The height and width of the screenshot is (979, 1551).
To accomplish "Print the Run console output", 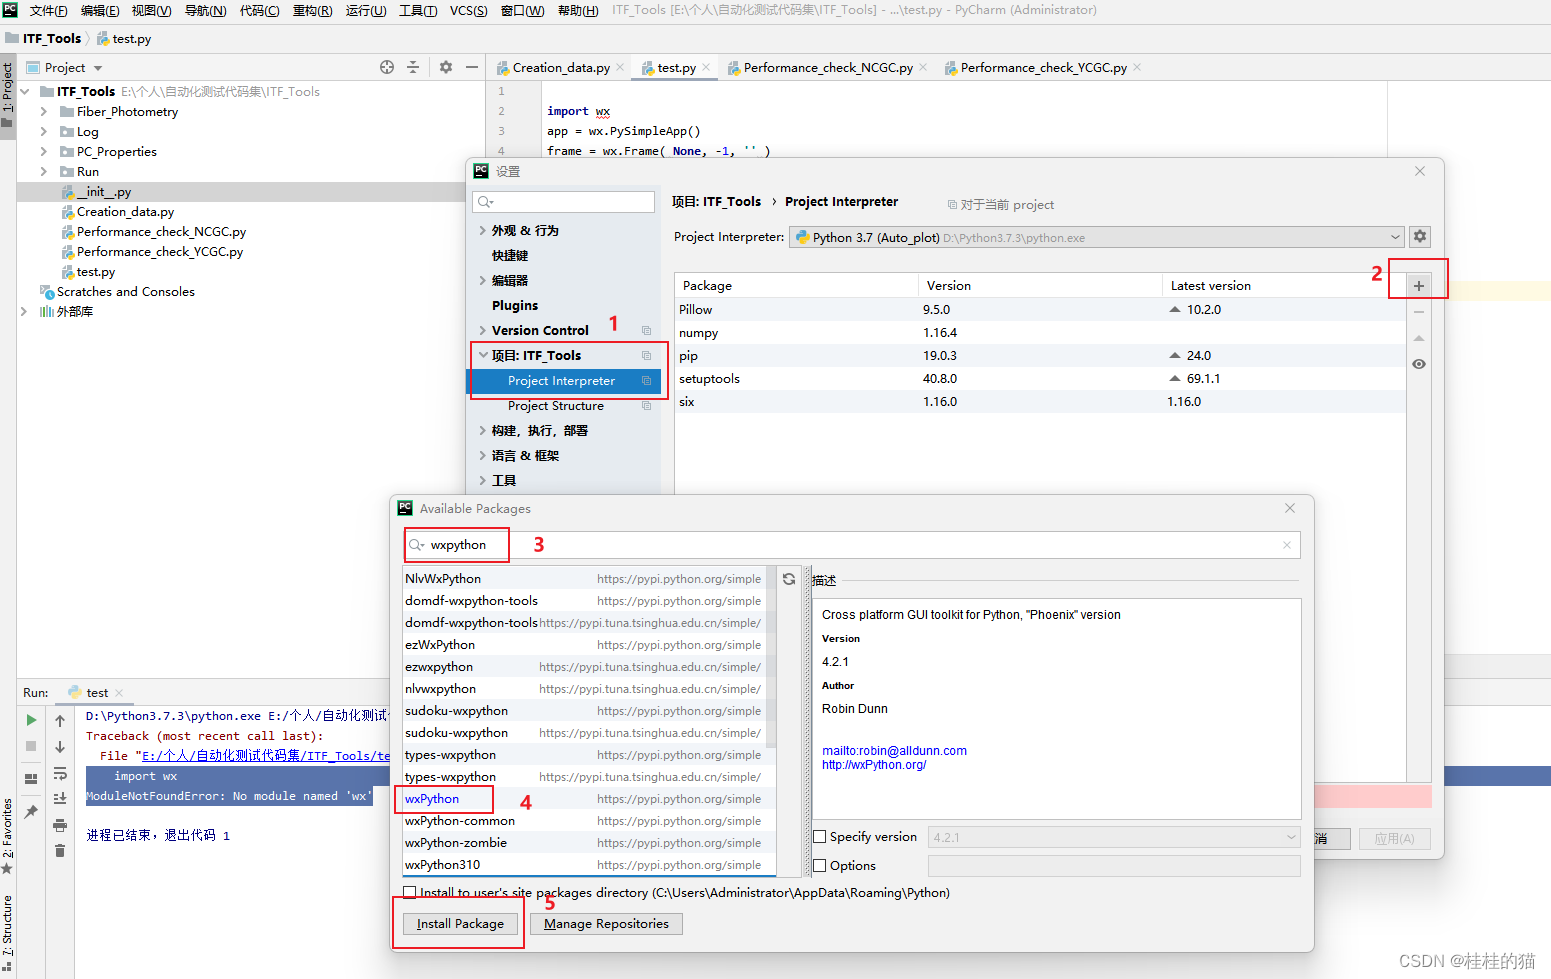I will [x=60, y=825].
